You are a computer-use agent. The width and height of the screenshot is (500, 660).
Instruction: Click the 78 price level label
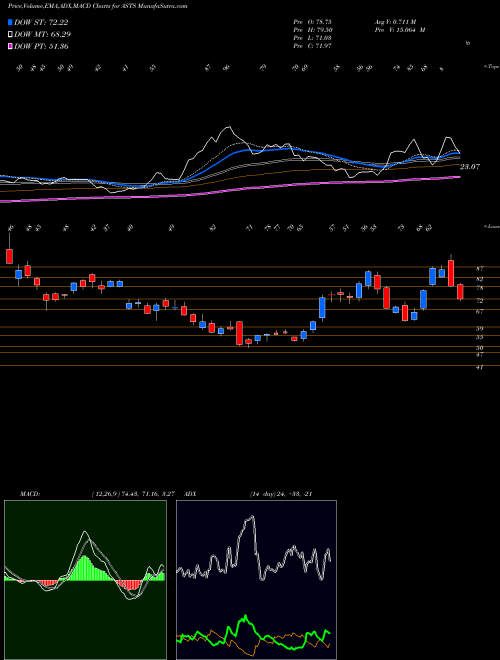coord(479,288)
